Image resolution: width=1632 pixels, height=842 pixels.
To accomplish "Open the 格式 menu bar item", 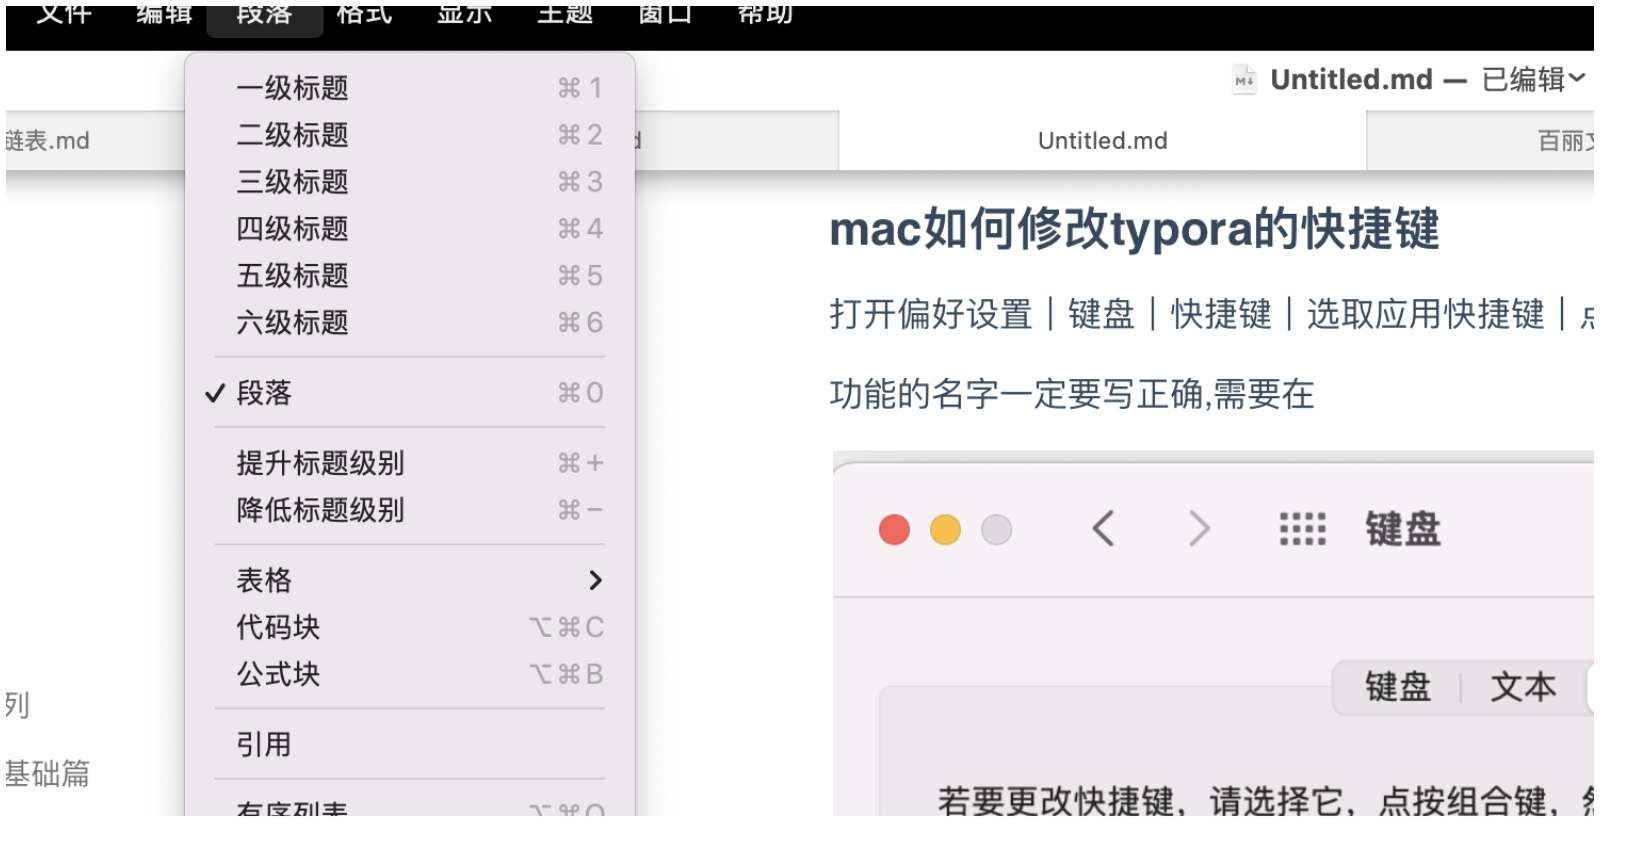I will coord(365,16).
